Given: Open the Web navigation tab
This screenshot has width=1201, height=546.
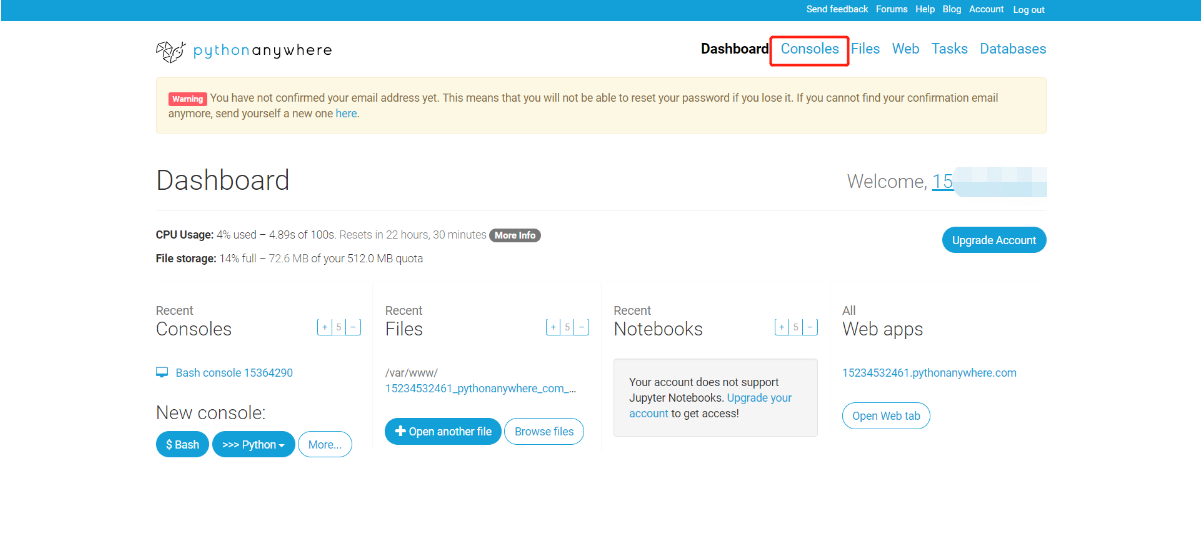Looking at the screenshot, I should pos(906,49).
